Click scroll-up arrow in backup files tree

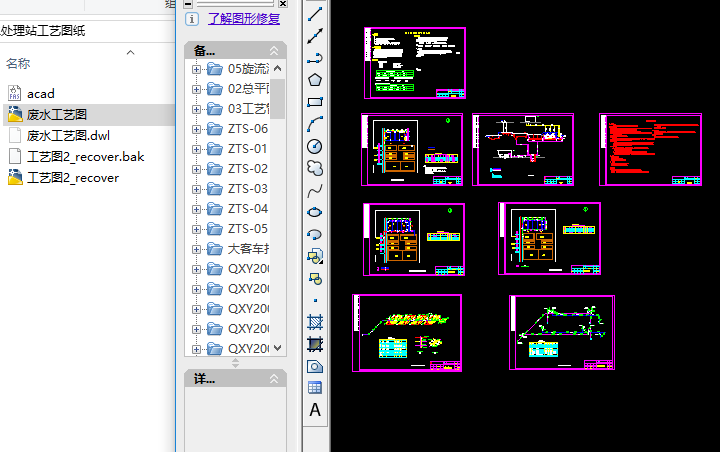[x=277, y=68]
